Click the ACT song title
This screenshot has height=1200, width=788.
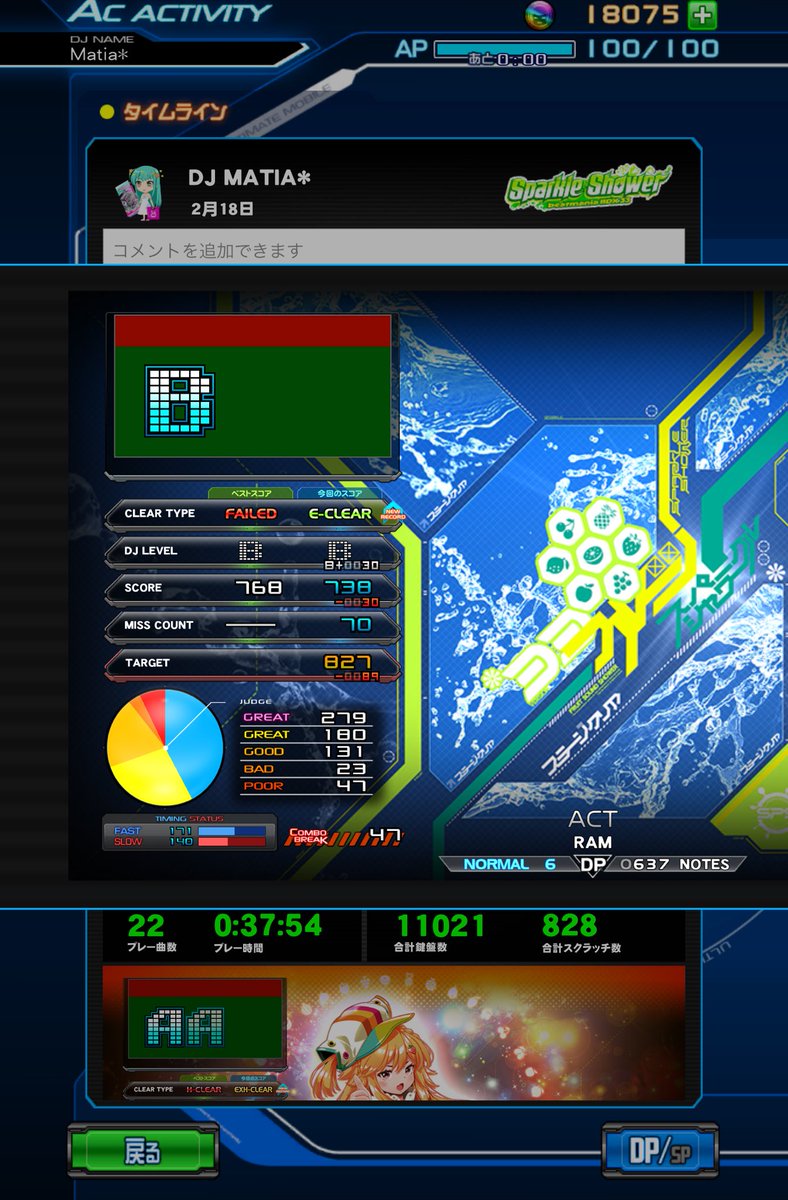[x=593, y=819]
